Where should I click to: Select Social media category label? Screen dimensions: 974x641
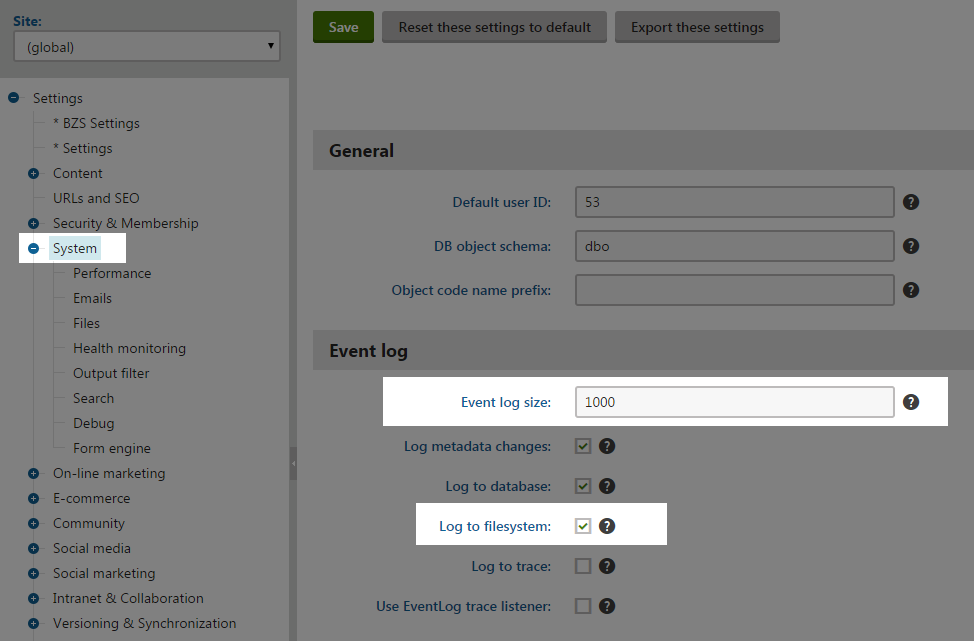(x=92, y=548)
